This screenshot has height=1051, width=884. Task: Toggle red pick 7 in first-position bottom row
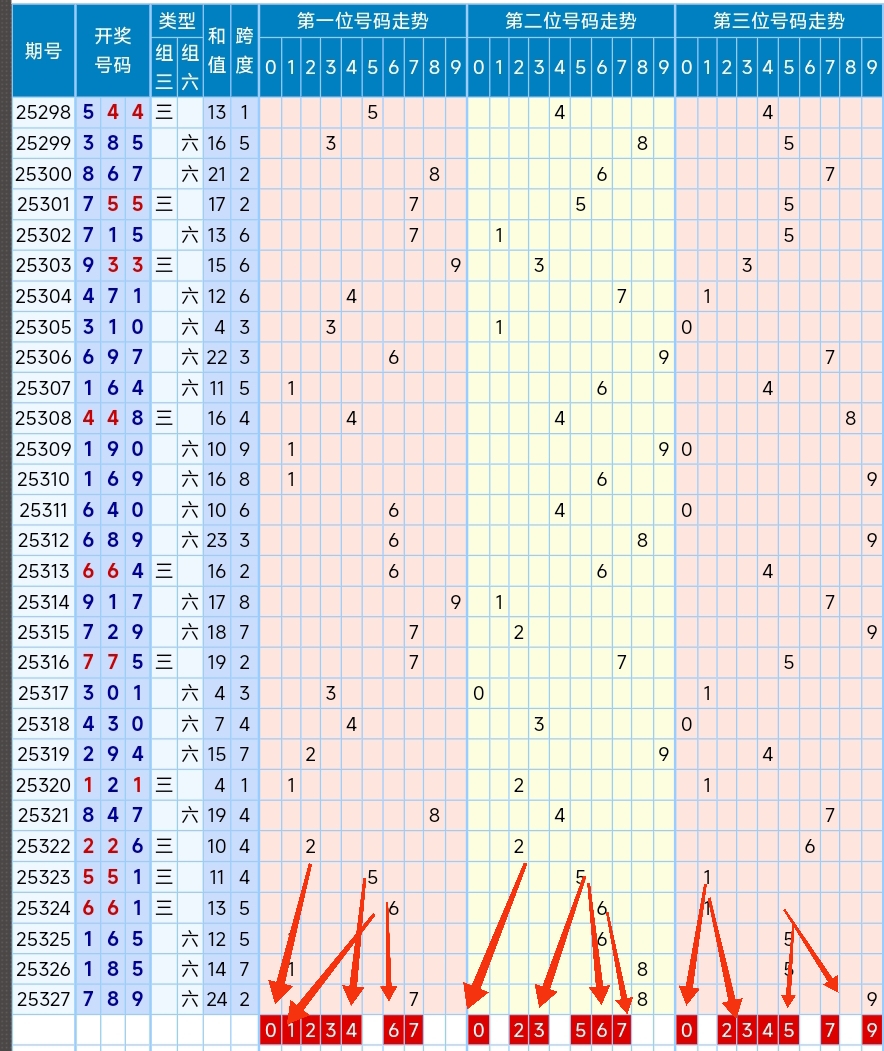tap(414, 1030)
